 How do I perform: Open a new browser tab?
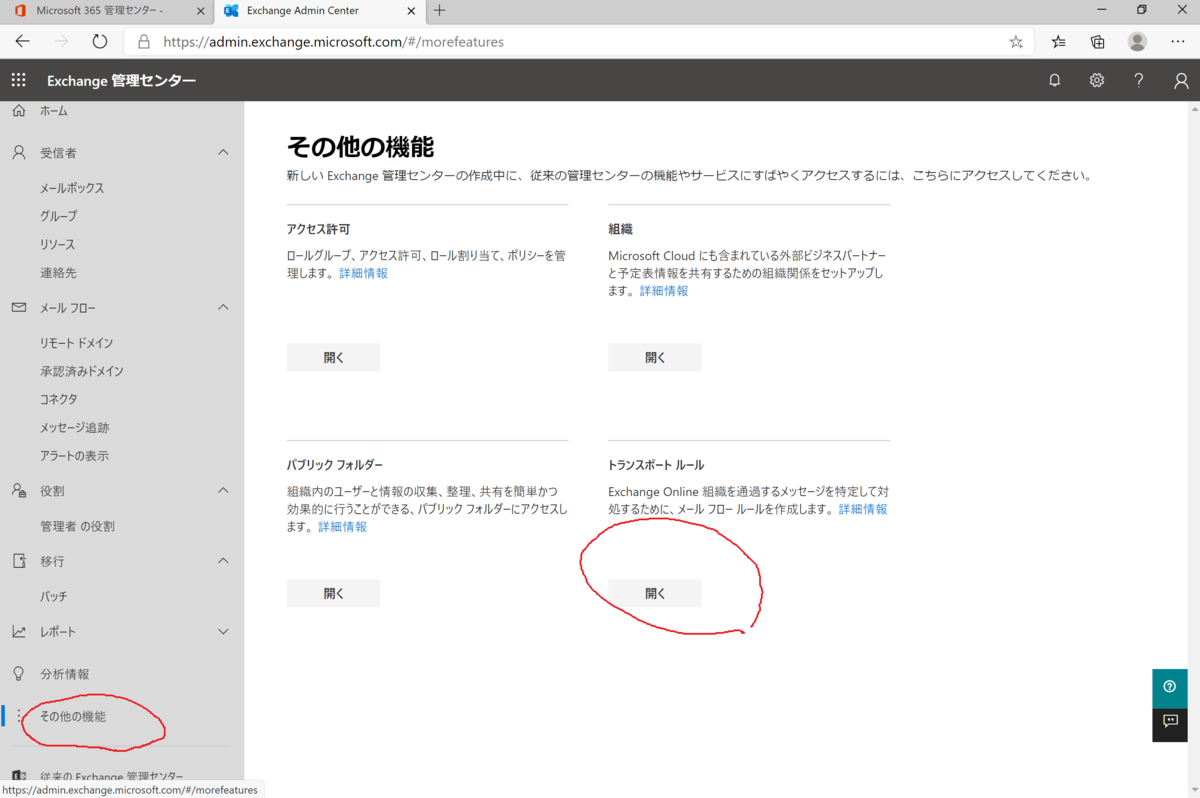tap(439, 11)
